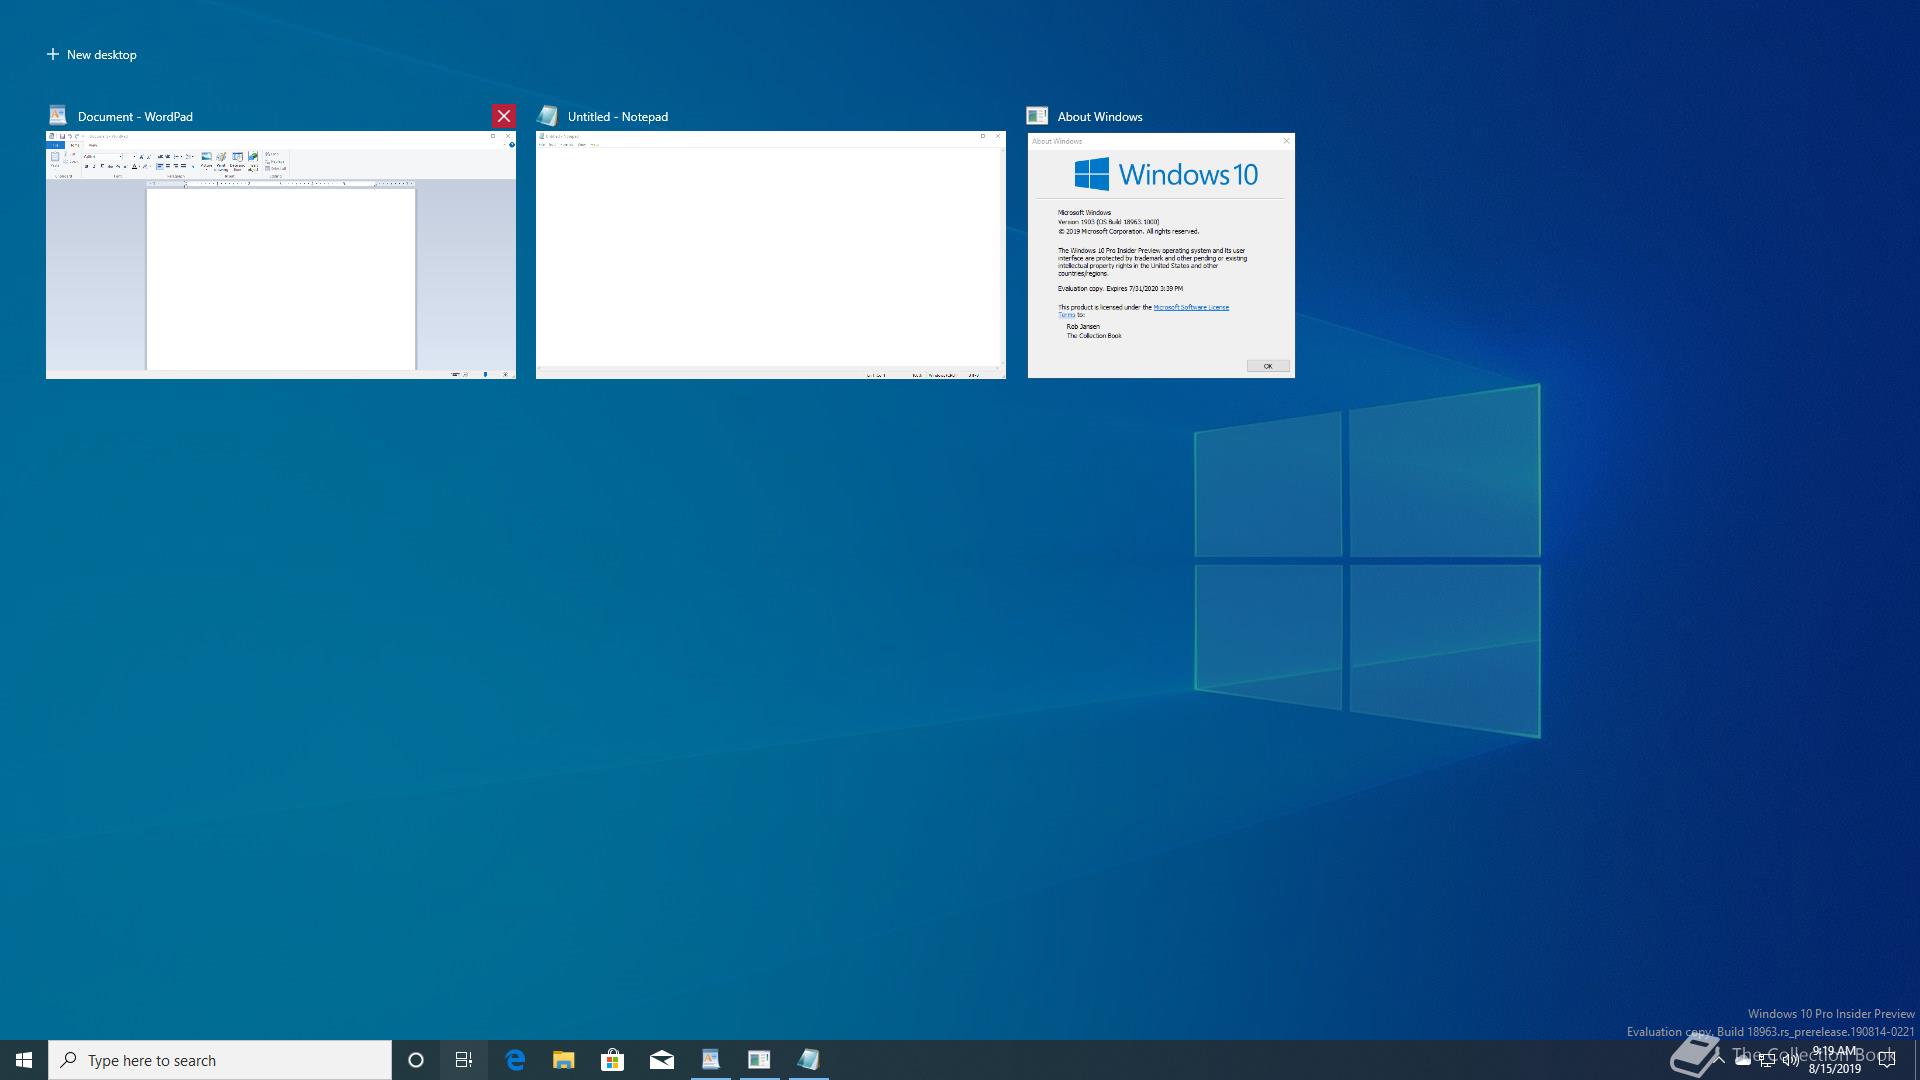Click the Notepad taskbar icon
This screenshot has height=1080, width=1920.
coord(808,1060)
